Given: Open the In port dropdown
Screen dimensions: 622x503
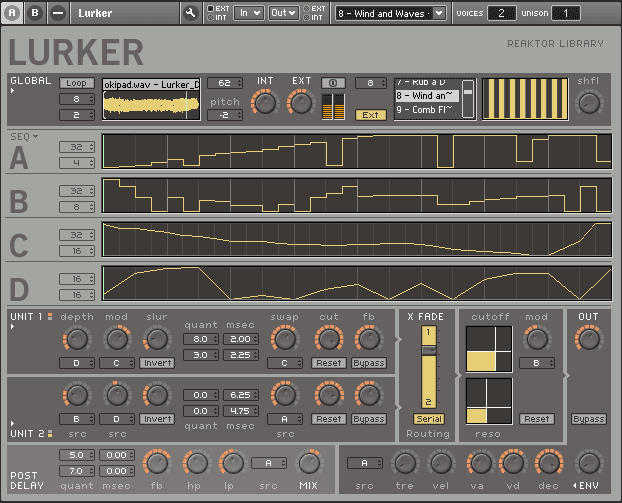Looking at the screenshot, I should [248, 13].
